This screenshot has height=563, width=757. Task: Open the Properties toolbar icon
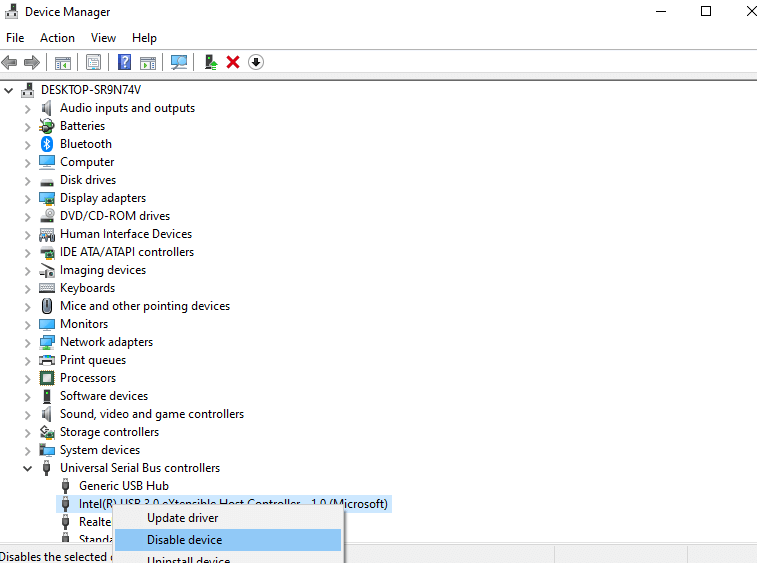93,62
